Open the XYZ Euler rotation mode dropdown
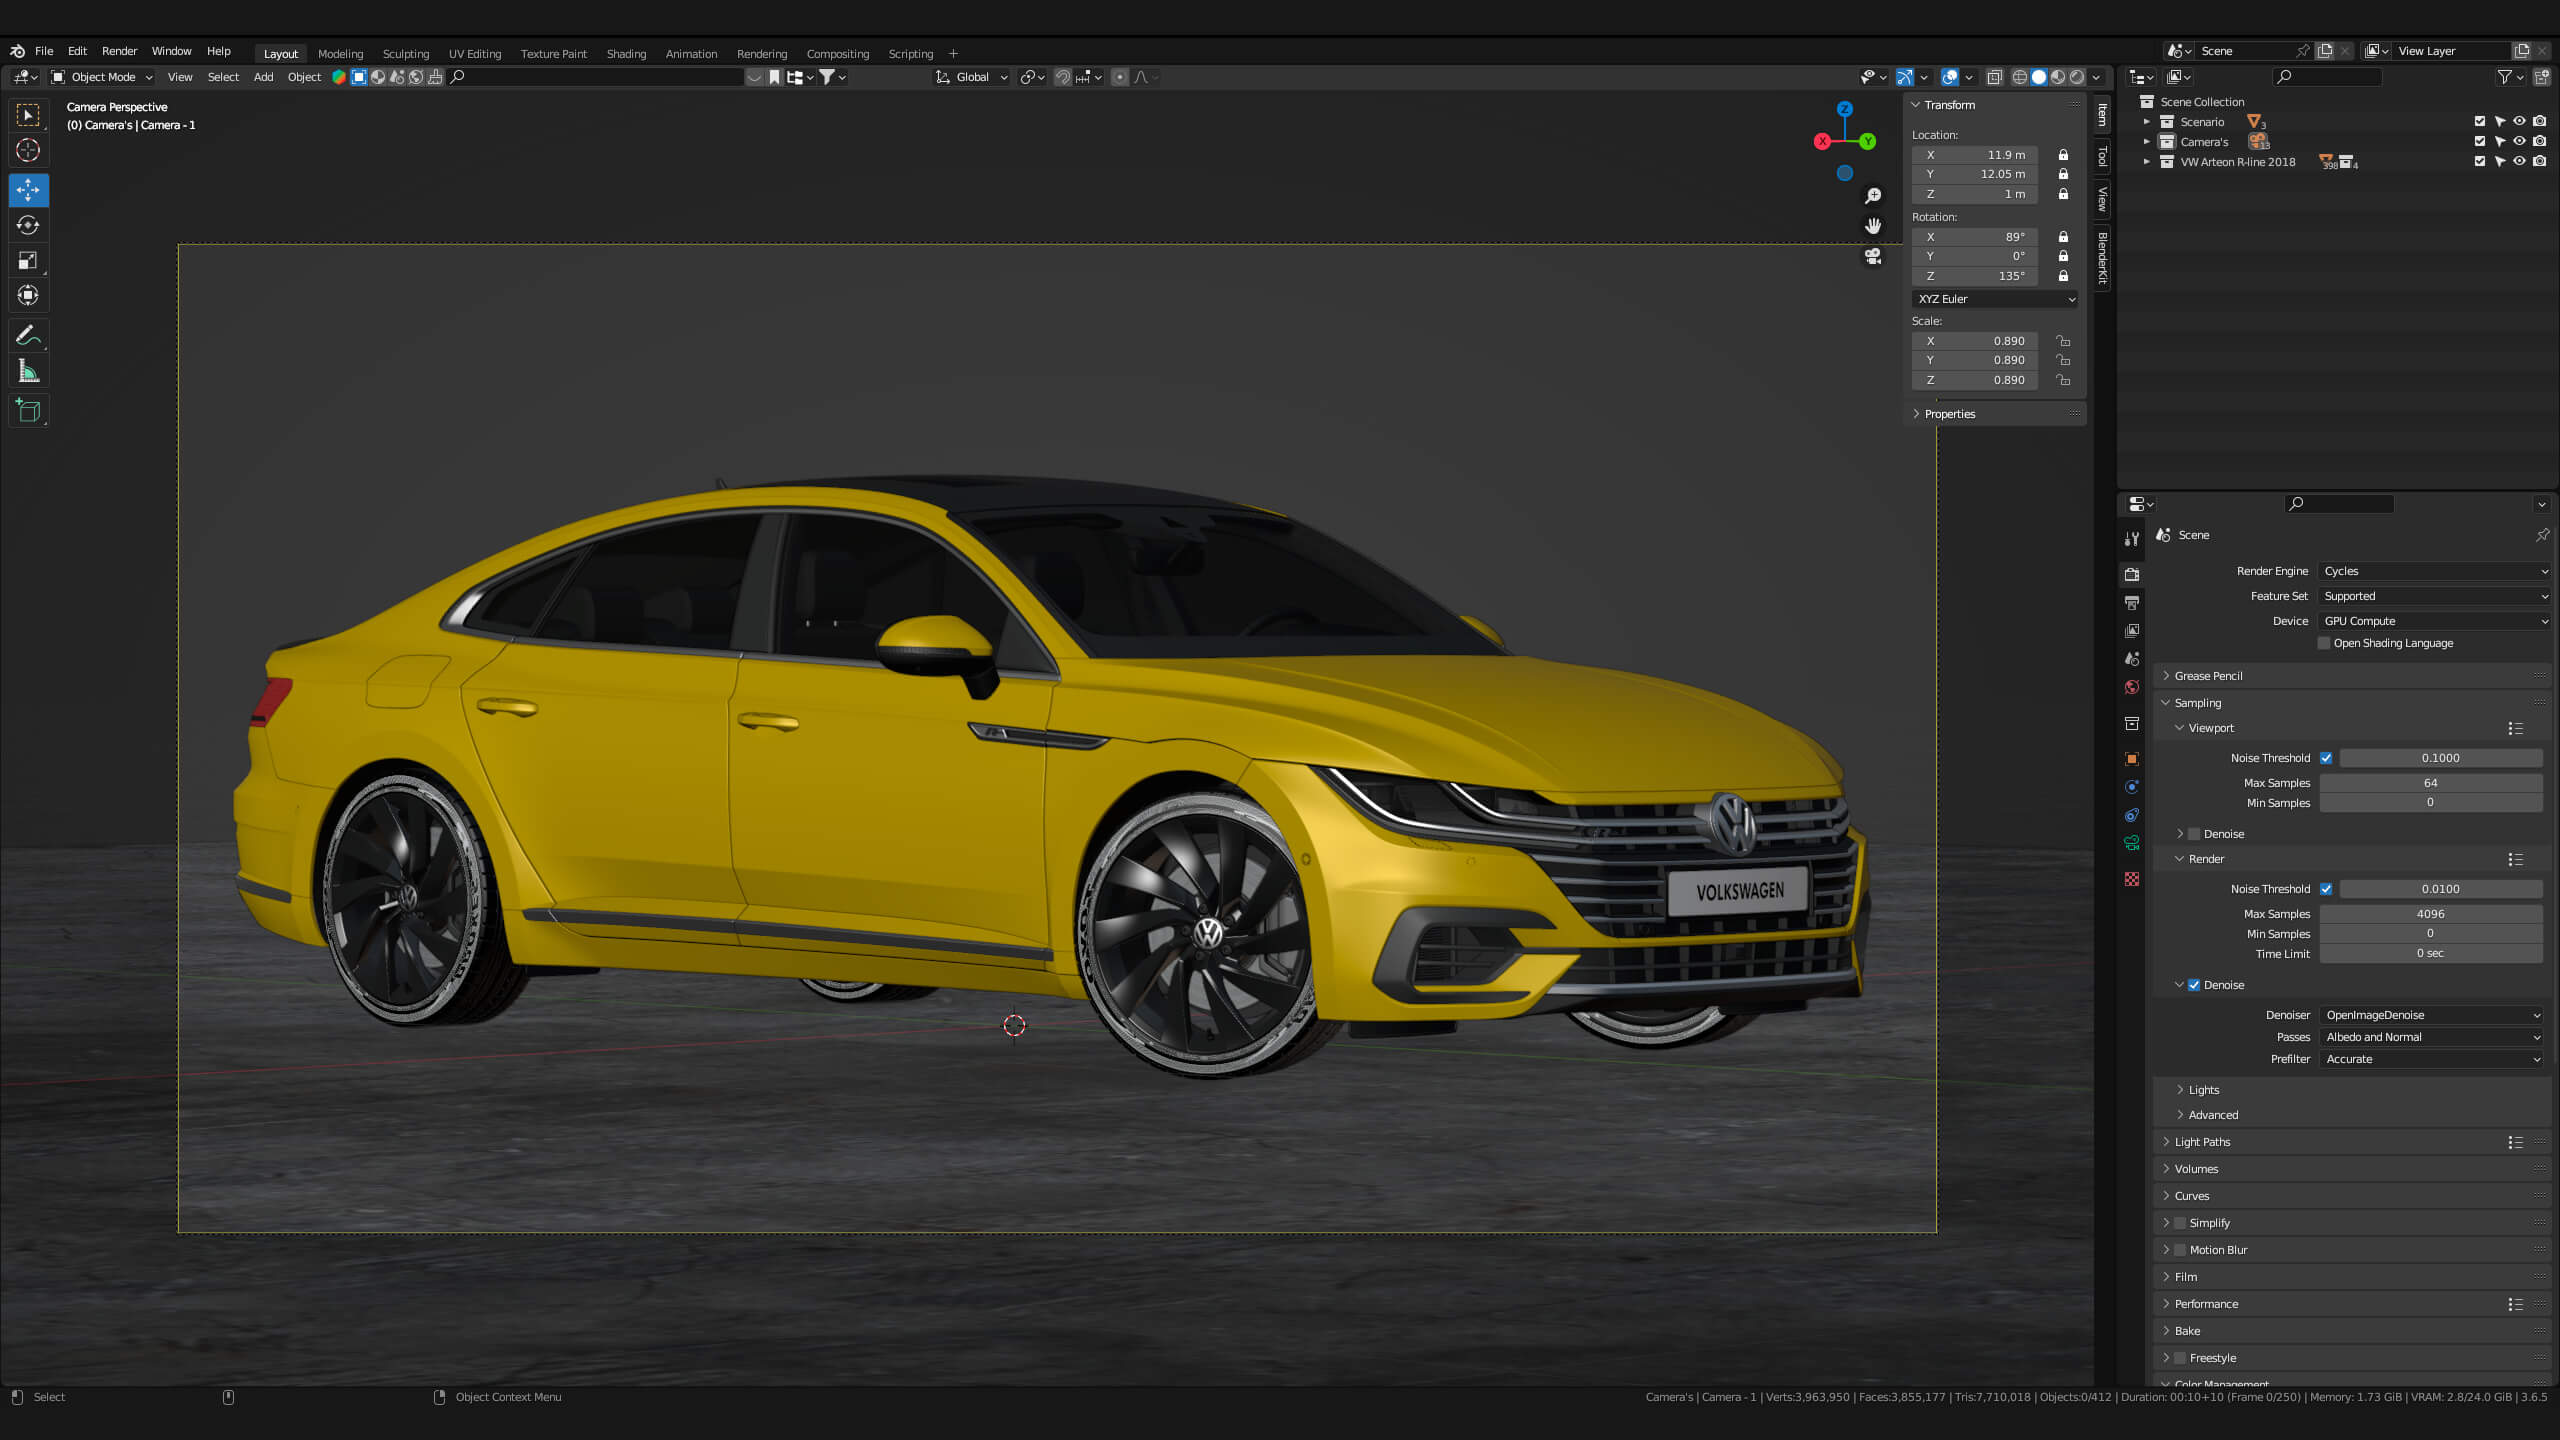Screen dimensions: 2560x1440 click(x=1996, y=299)
